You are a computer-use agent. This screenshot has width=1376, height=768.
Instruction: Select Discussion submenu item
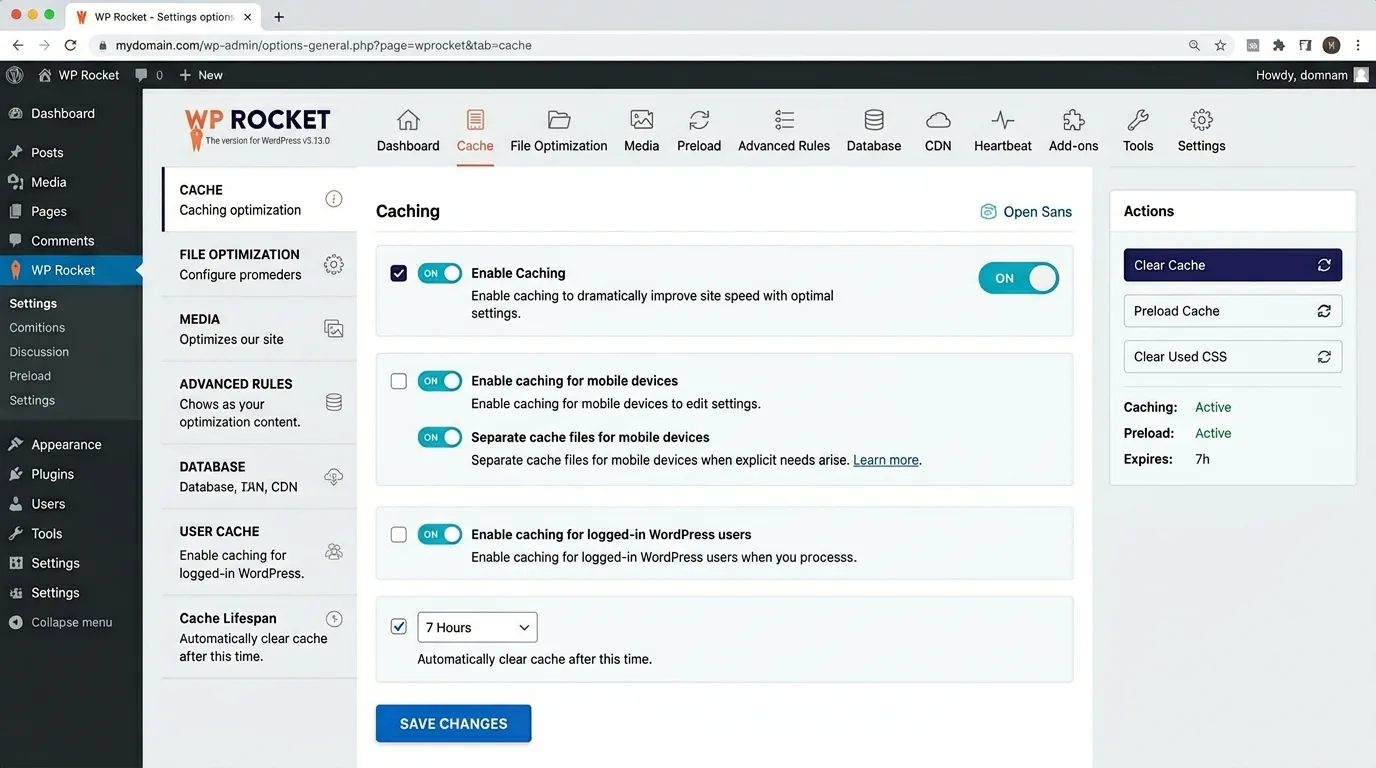pos(39,352)
